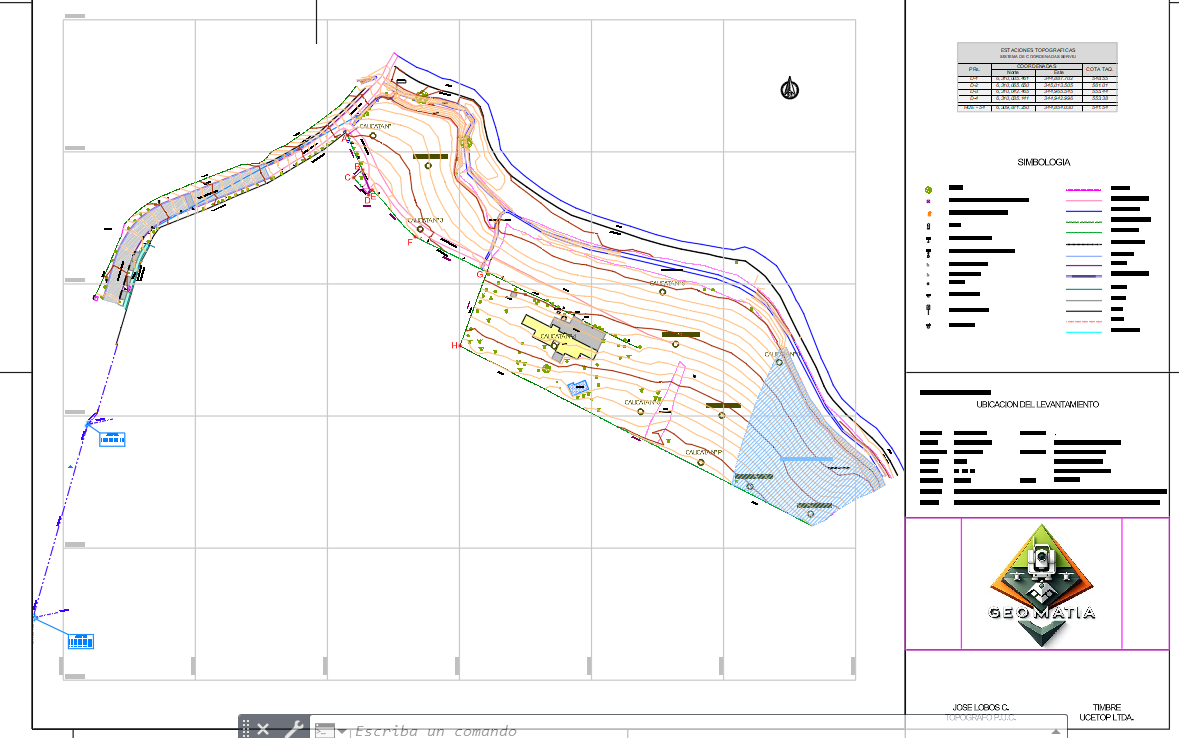The height and width of the screenshot is (738, 1179).
Task: Select orange symbol in legend
Action: [929, 214]
